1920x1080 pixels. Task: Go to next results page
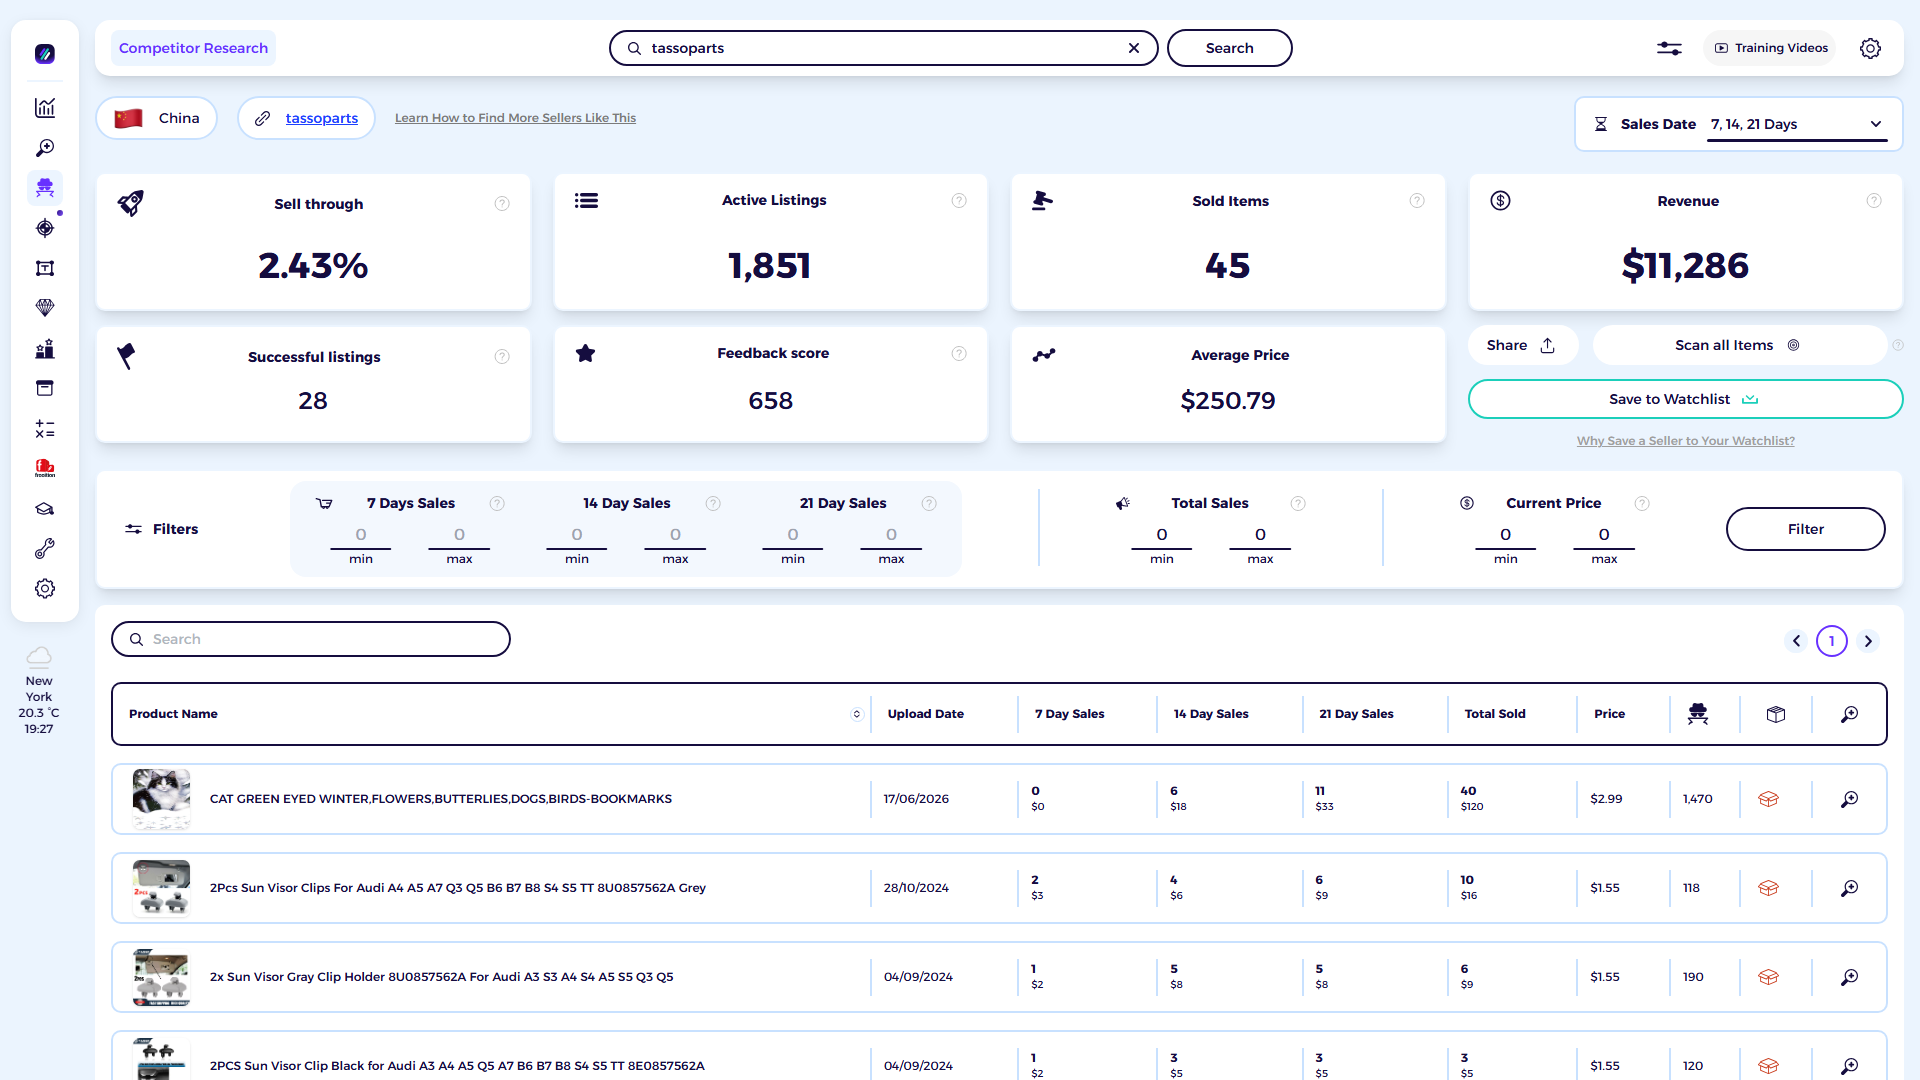(1868, 641)
